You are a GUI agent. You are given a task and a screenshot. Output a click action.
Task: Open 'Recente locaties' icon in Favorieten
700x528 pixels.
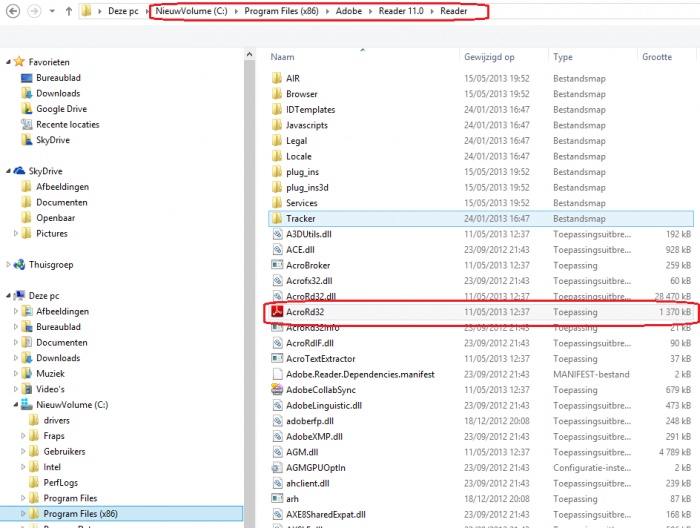tap(26, 124)
